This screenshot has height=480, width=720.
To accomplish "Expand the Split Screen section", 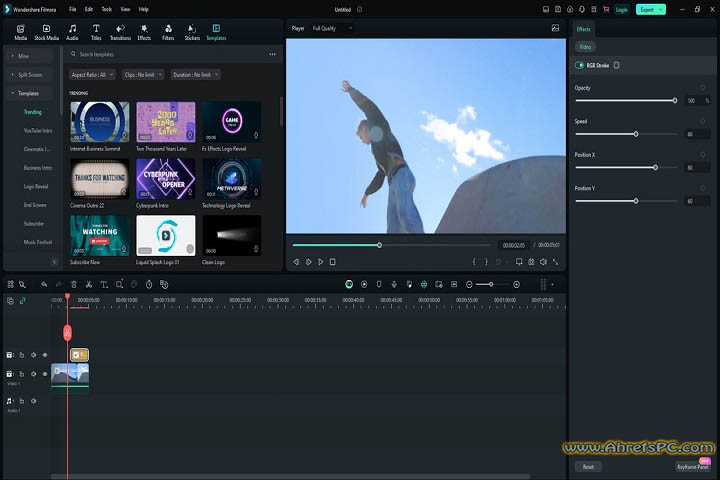I will pos(29,74).
